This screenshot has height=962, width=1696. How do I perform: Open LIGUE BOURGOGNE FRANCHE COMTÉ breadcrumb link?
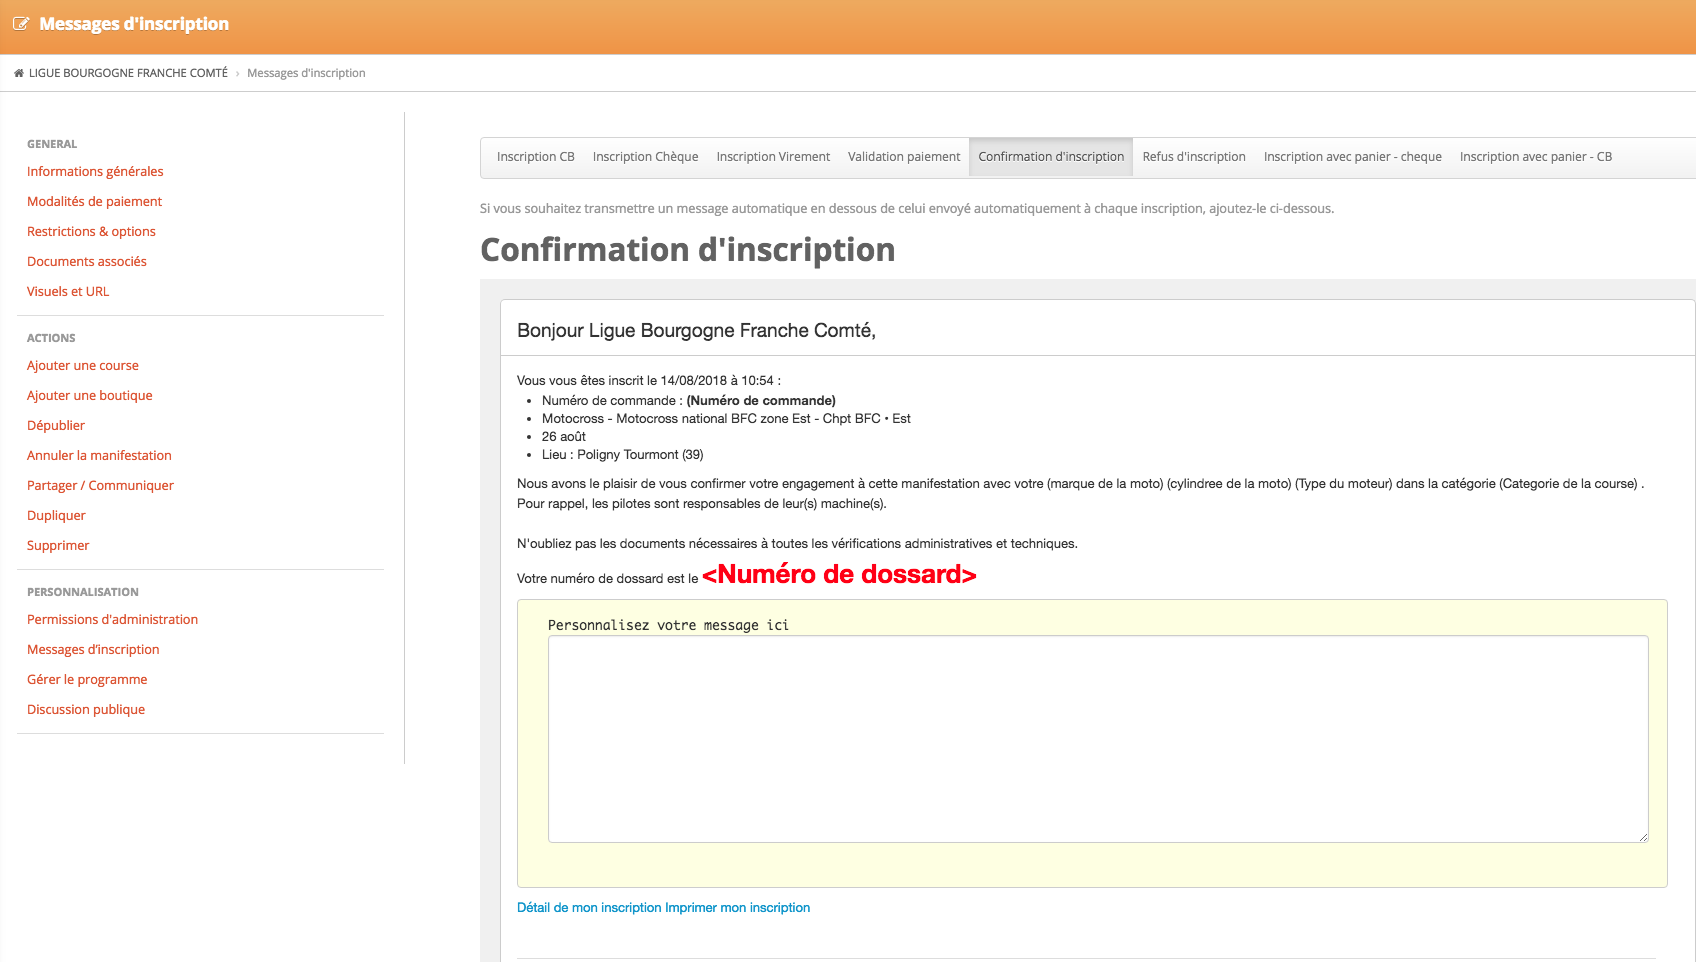128,73
